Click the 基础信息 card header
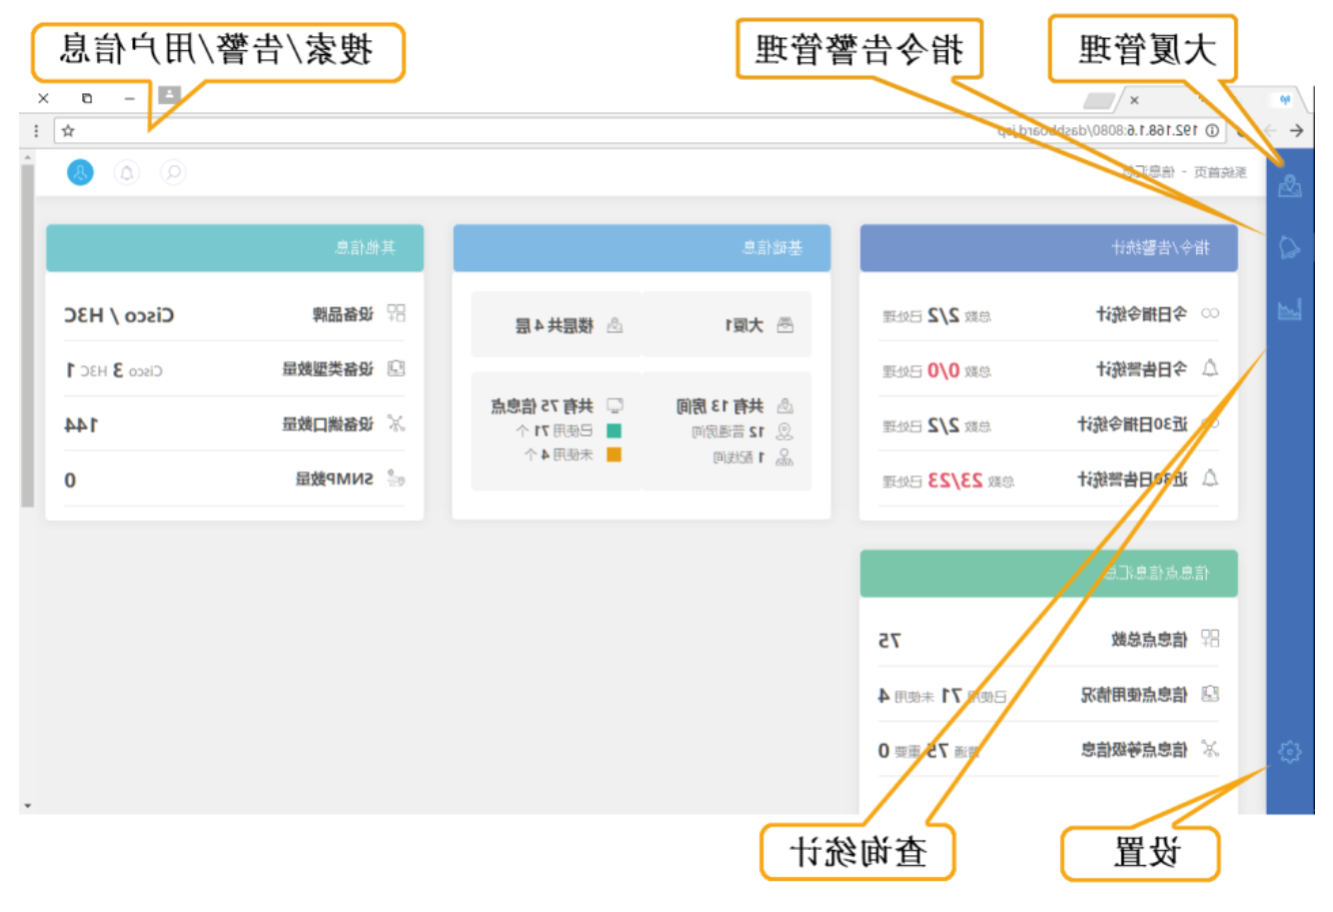 (642, 248)
